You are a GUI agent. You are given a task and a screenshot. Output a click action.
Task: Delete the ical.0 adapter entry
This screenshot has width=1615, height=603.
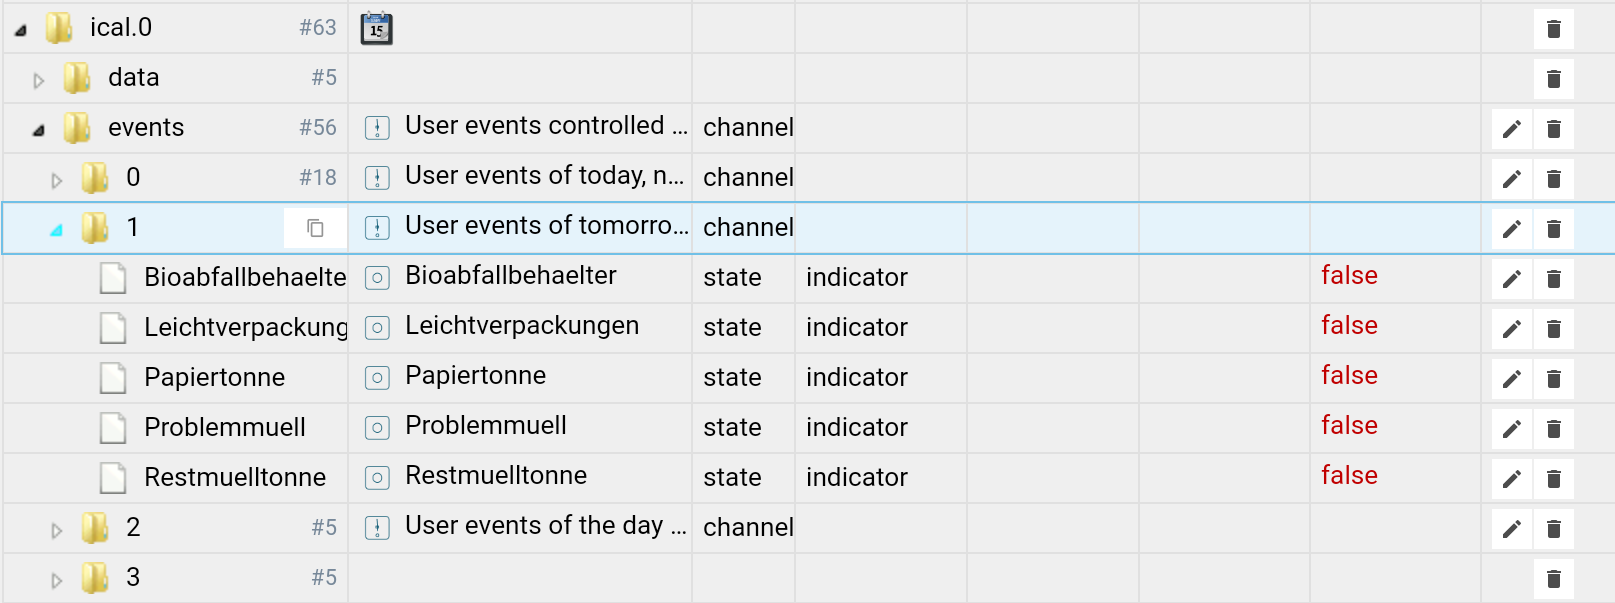click(x=1553, y=29)
